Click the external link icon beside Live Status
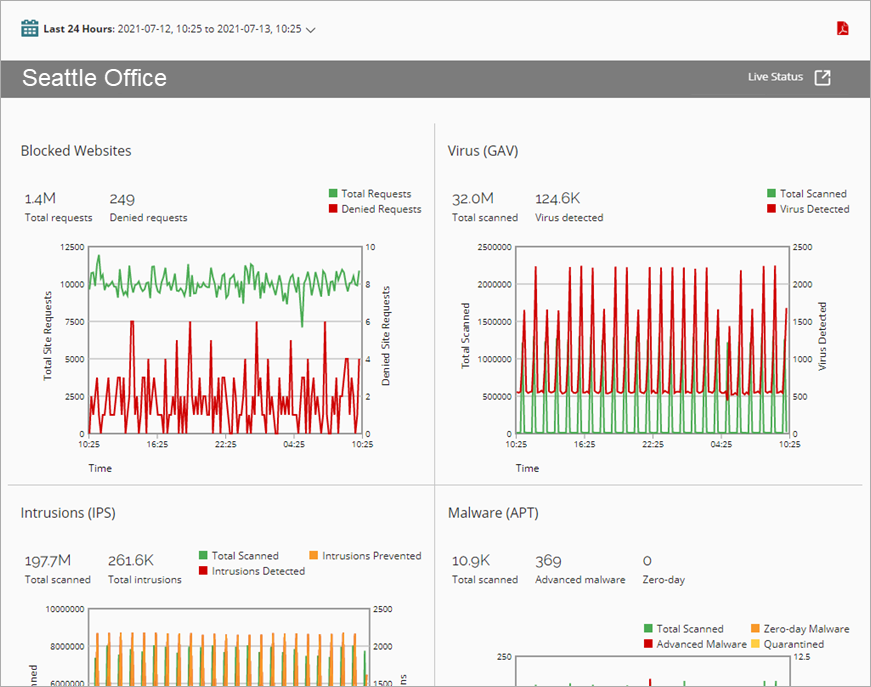 [822, 76]
